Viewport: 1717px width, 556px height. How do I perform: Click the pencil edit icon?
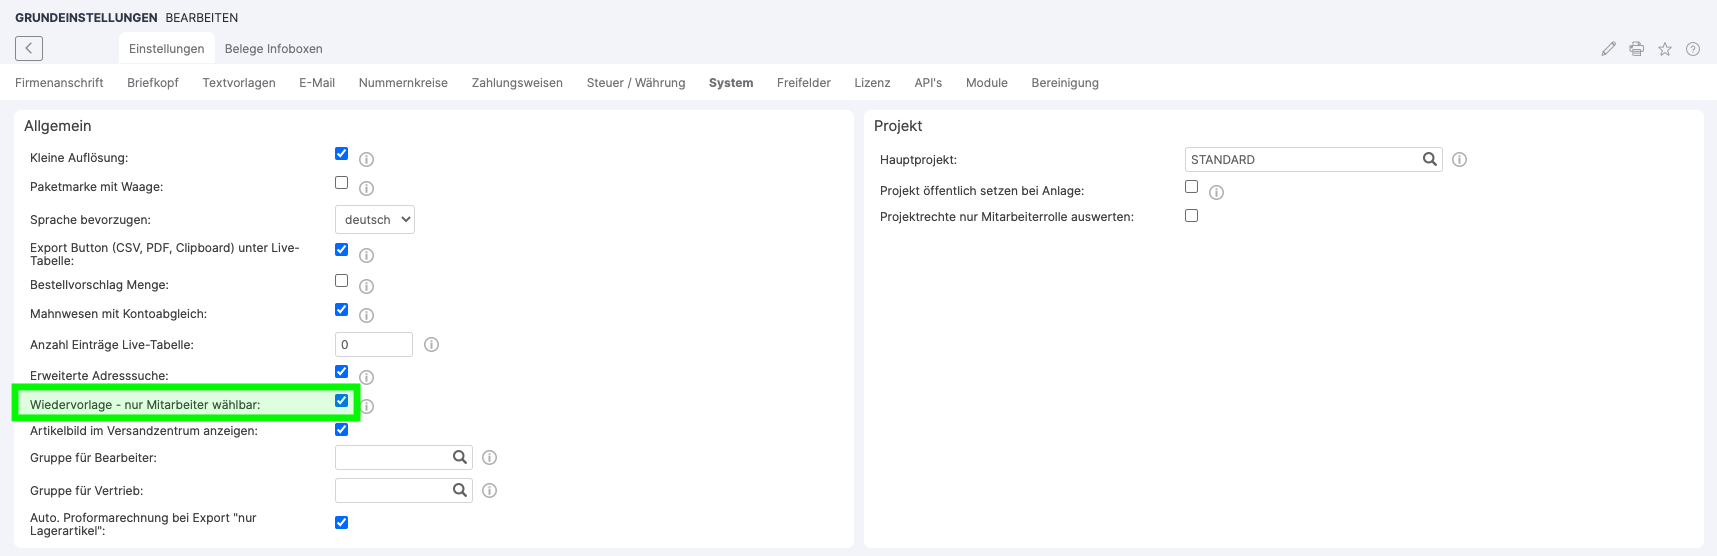pyautogui.click(x=1608, y=49)
